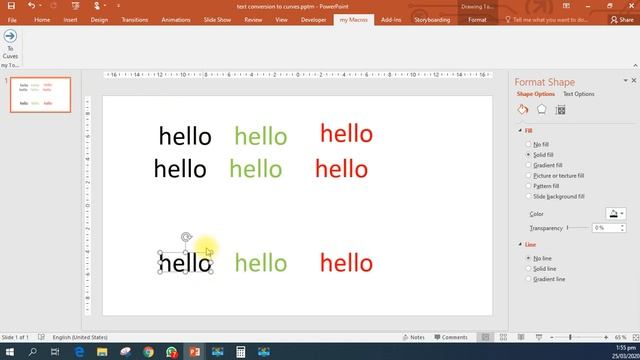Switch to the Format ribbon tab
The height and width of the screenshot is (360, 640).
point(477,20)
